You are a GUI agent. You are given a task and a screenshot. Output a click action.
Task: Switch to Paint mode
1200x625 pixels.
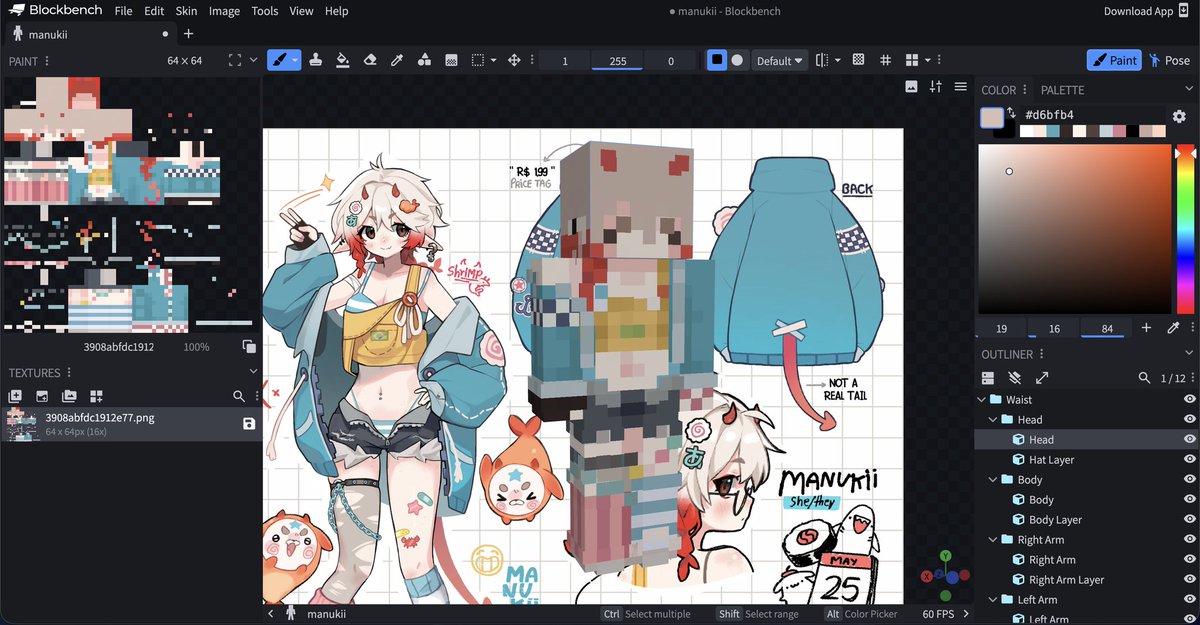coord(1113,60)
